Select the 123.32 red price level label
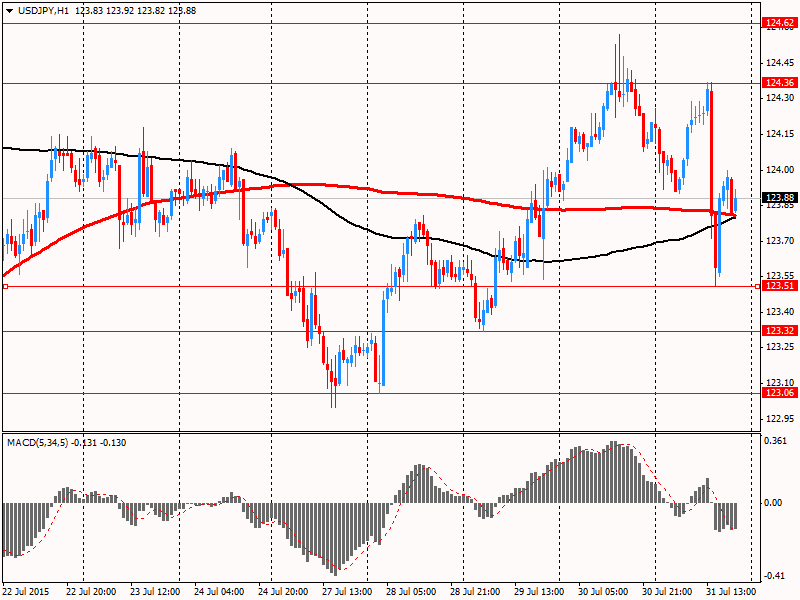This screenshot has width=800, height=600. point(780,331)
